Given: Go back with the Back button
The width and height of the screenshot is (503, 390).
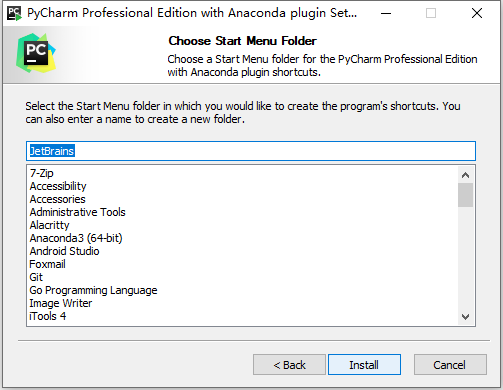Looking at the screenshot, I should [x=289, y=365].
